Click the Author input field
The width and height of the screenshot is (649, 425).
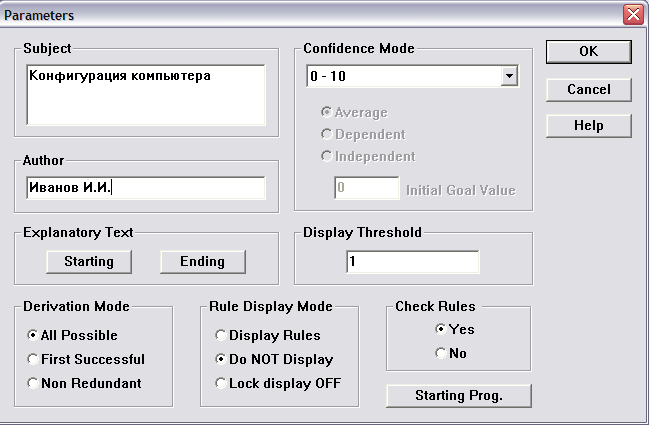click(x=146, y=188)
